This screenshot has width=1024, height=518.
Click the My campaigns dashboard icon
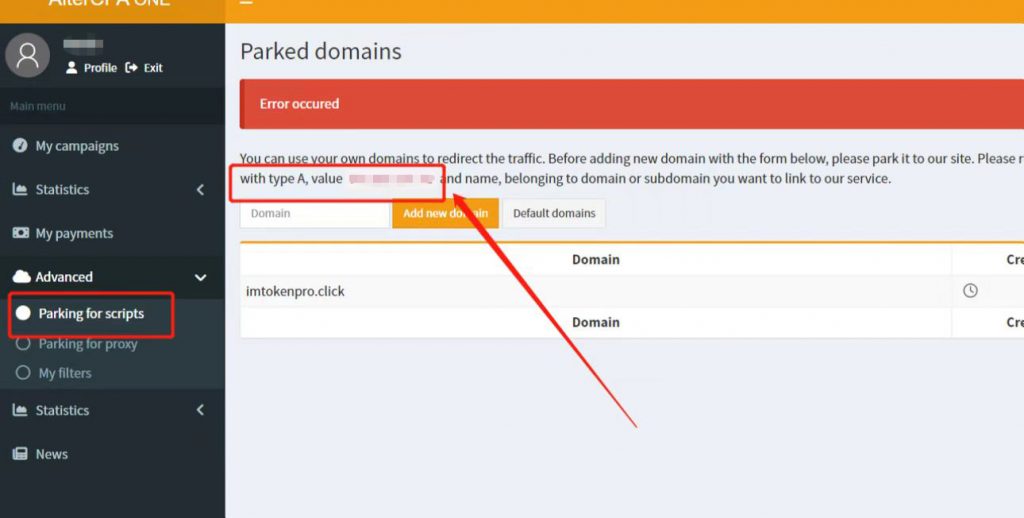click(x=20, y=146)
